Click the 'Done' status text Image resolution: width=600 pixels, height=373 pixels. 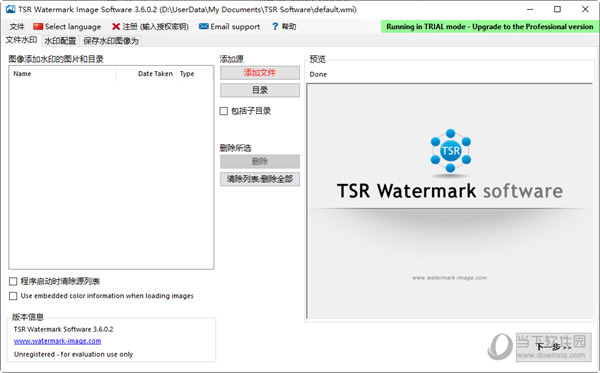point(318,74)
